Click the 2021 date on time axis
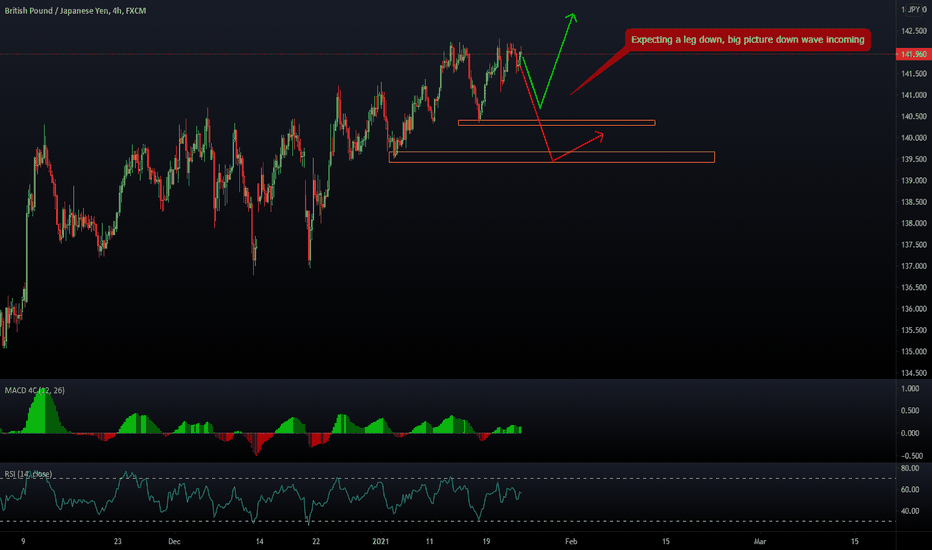Screen dimensions: 932x550 point(380,542)
